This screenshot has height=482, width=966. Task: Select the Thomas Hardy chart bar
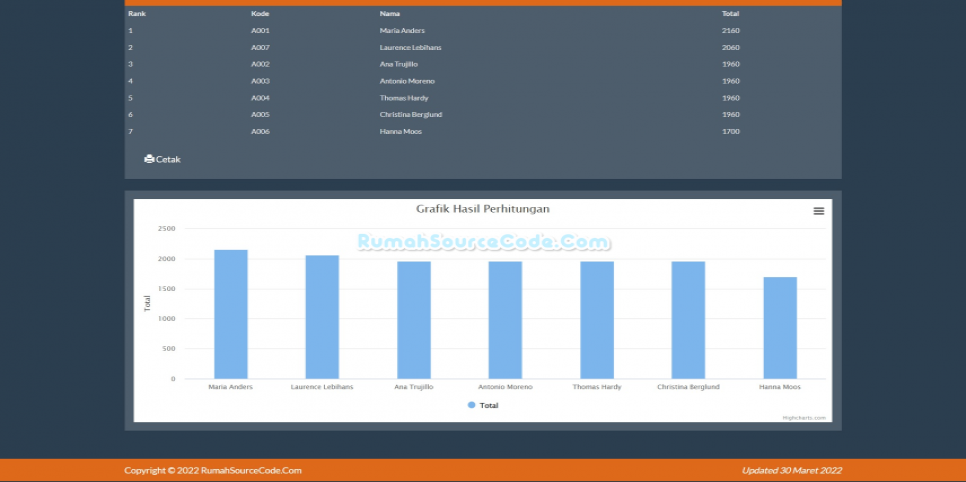pyautogui.click(x=597, y=319)
